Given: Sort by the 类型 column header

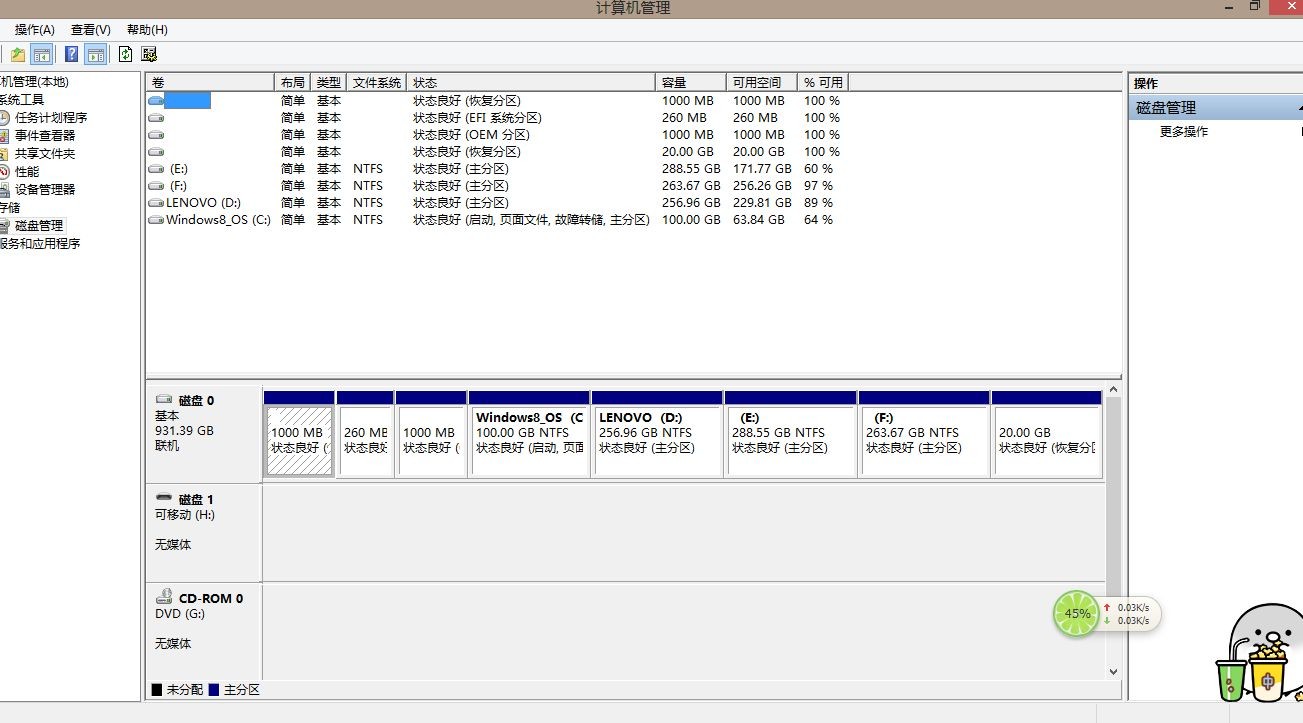Looking at the screenshot, I should (x=328, y=82).
